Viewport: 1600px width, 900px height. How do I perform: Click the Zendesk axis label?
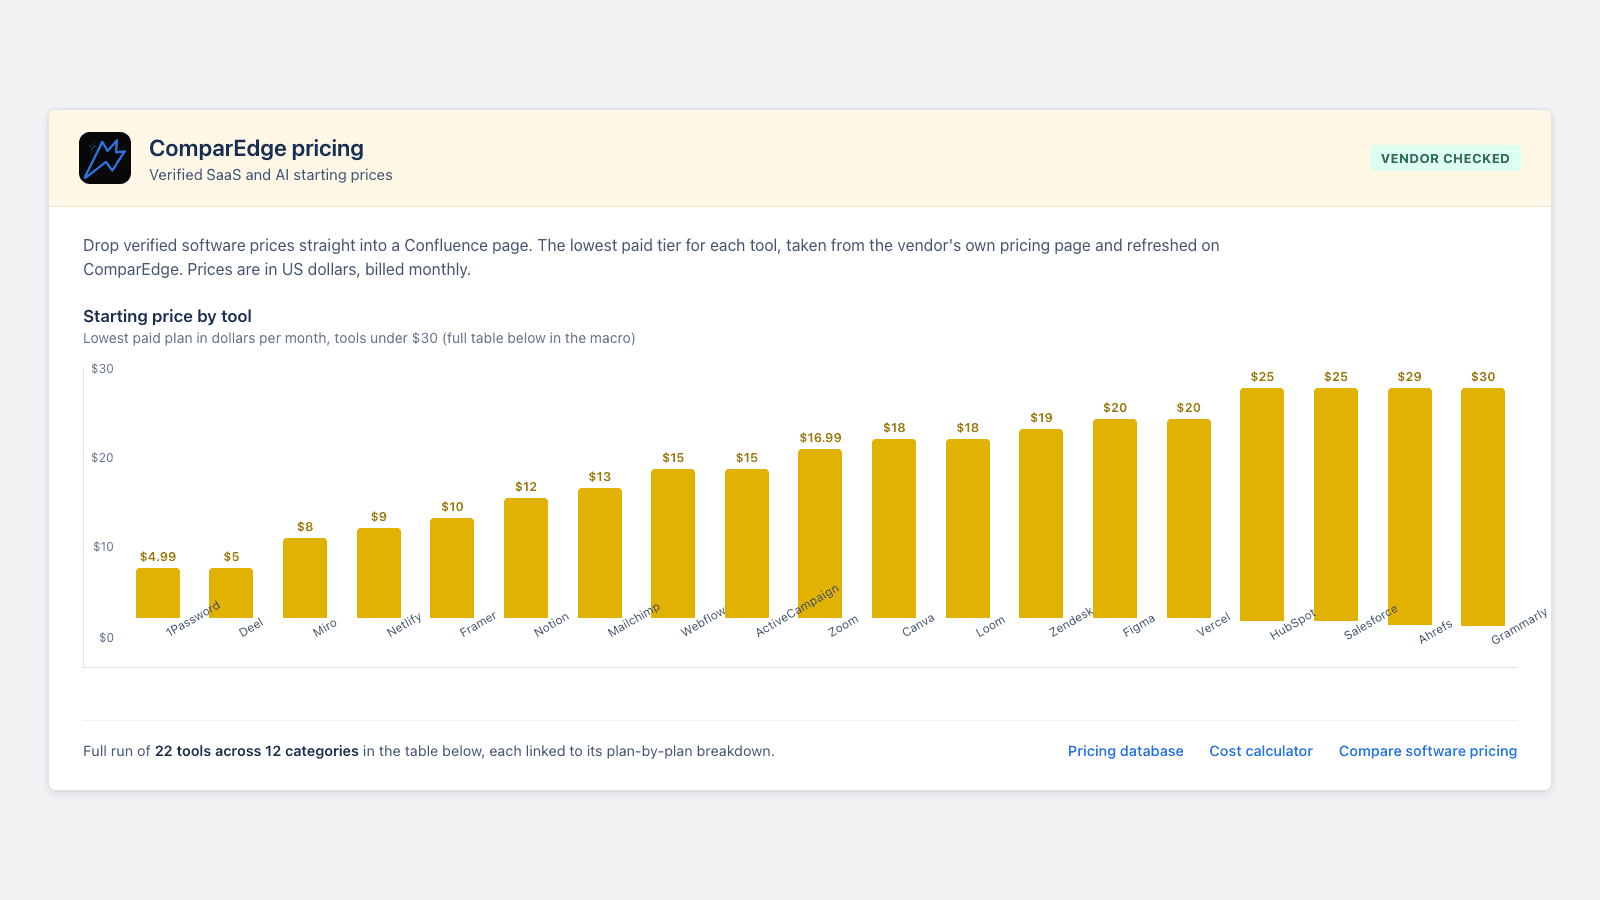point(1071,622)
